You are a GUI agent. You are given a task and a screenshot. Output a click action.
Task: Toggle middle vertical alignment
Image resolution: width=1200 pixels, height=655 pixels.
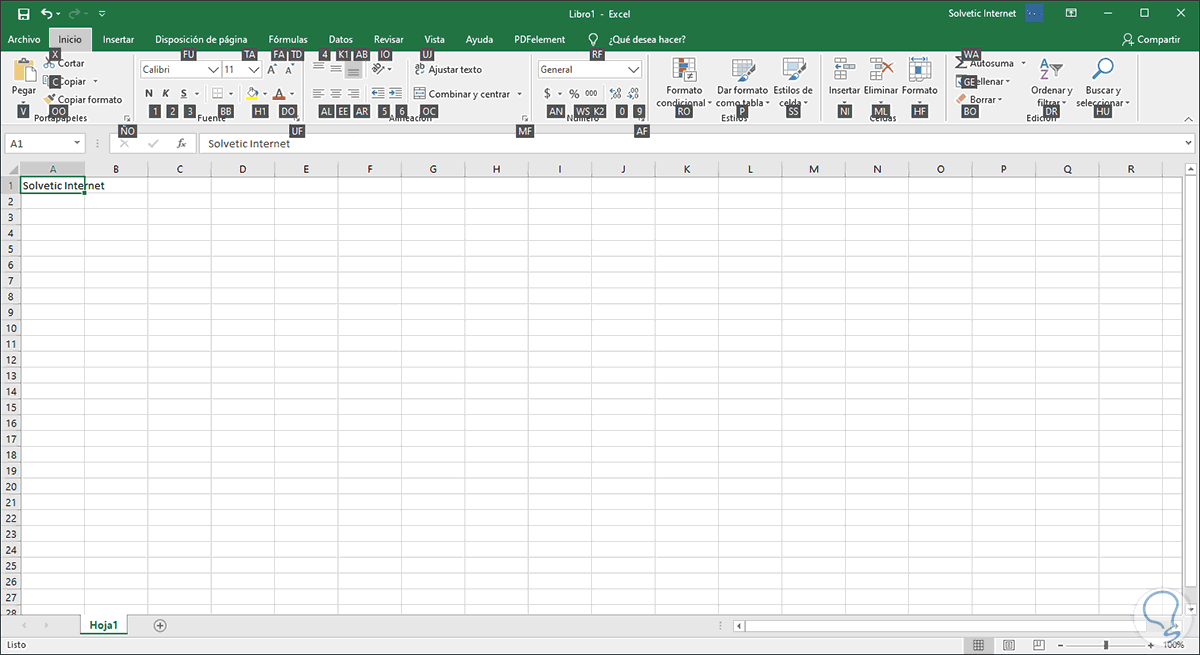(x=336, y=69)
